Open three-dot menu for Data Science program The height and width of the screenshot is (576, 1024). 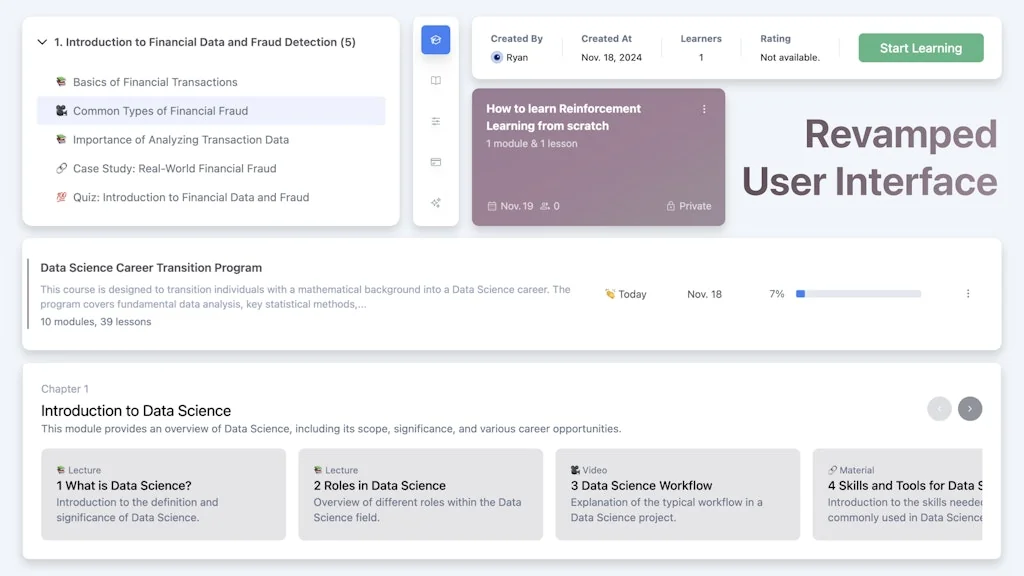coord(967,294)
